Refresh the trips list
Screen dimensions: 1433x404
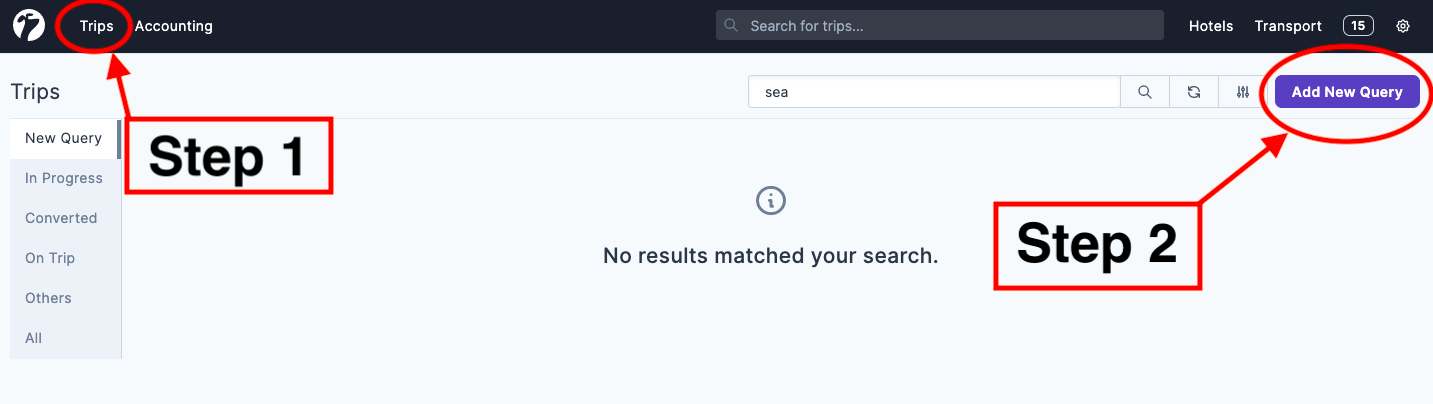pyautogui.click(x=1194, y=92)
